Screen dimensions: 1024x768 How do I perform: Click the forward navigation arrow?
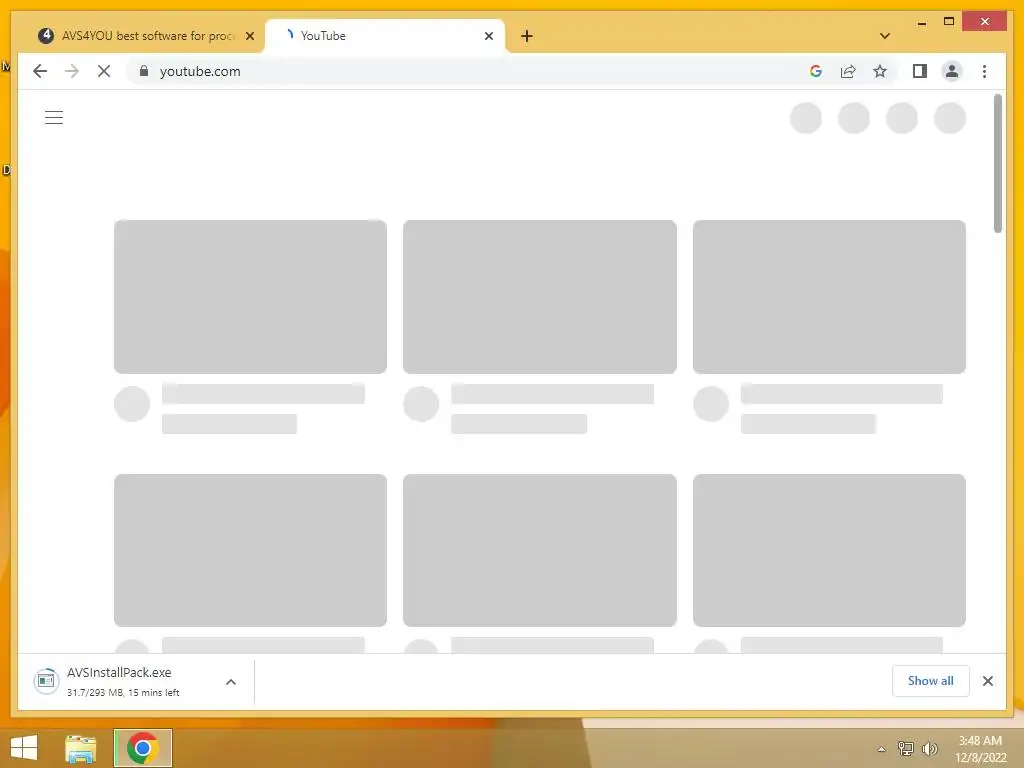tap(72, 71)
